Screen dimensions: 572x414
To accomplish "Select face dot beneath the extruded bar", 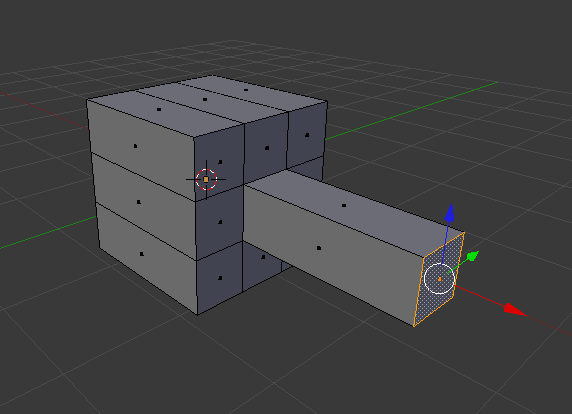I will click(263, 257).
